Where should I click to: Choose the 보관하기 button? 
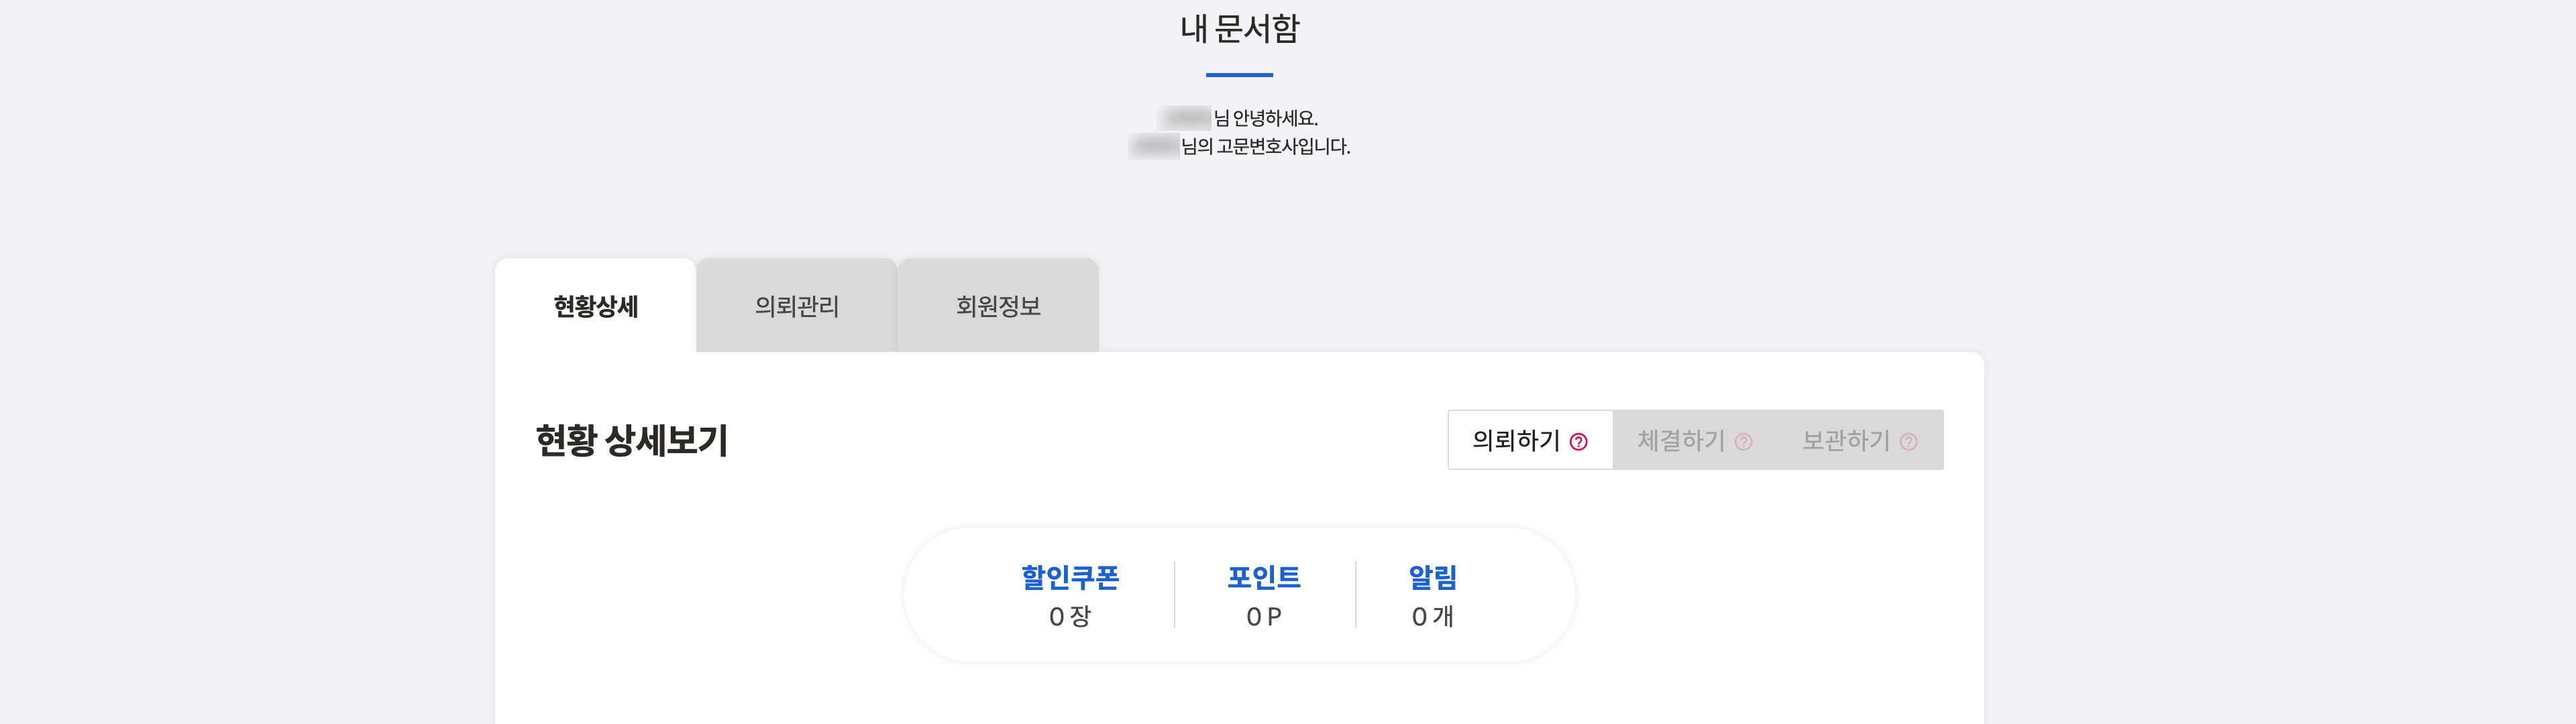coord(1845,440)
